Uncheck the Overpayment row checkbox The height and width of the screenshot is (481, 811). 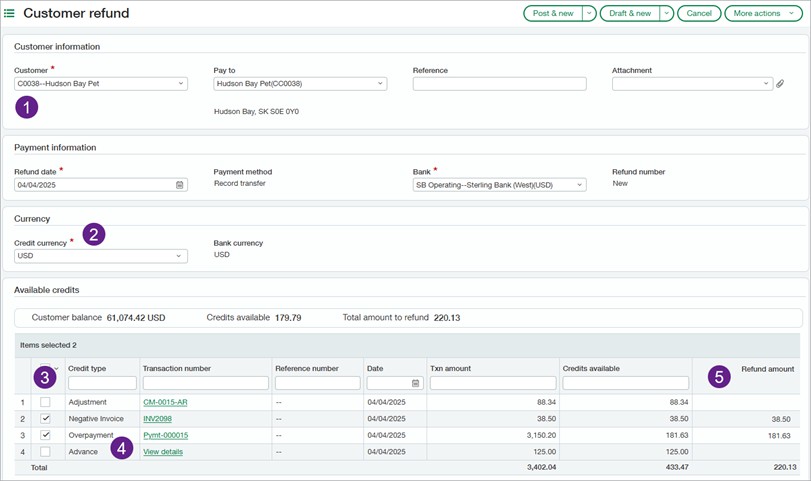click(45, 435)
